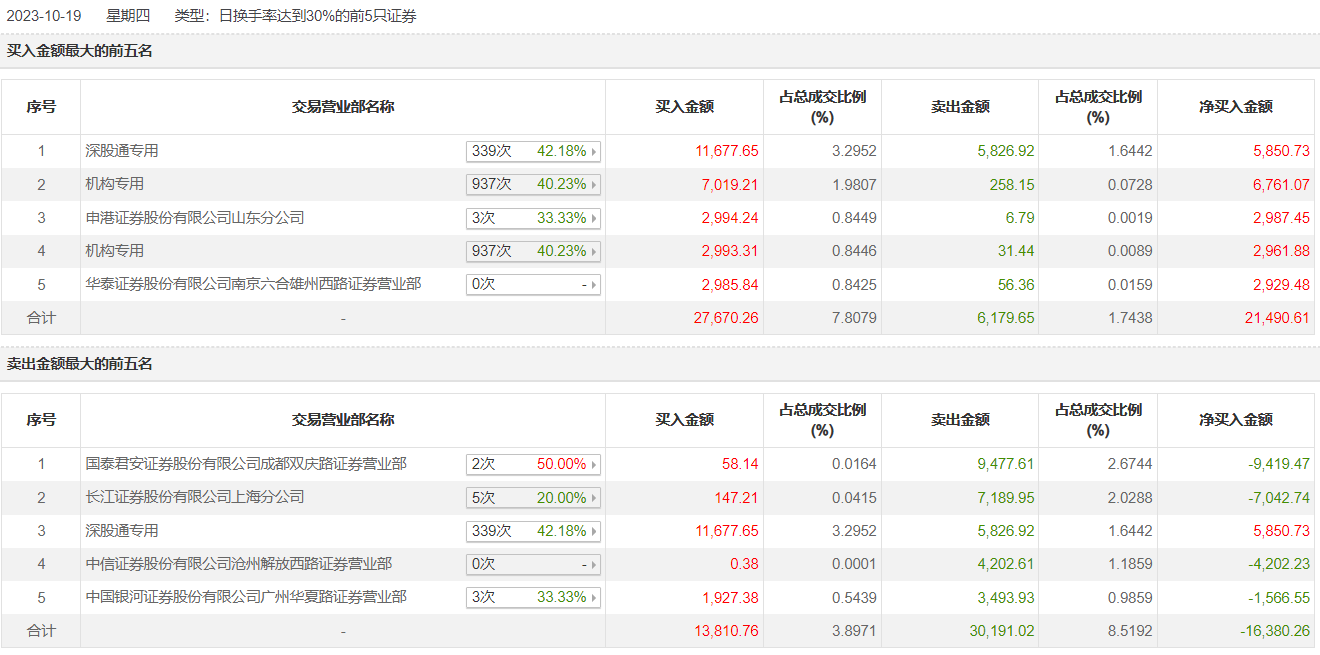Click the arrow icon next to 937次 in buy row 2
This screenshot has height=655, width=1320.
(x=594, y=185)
